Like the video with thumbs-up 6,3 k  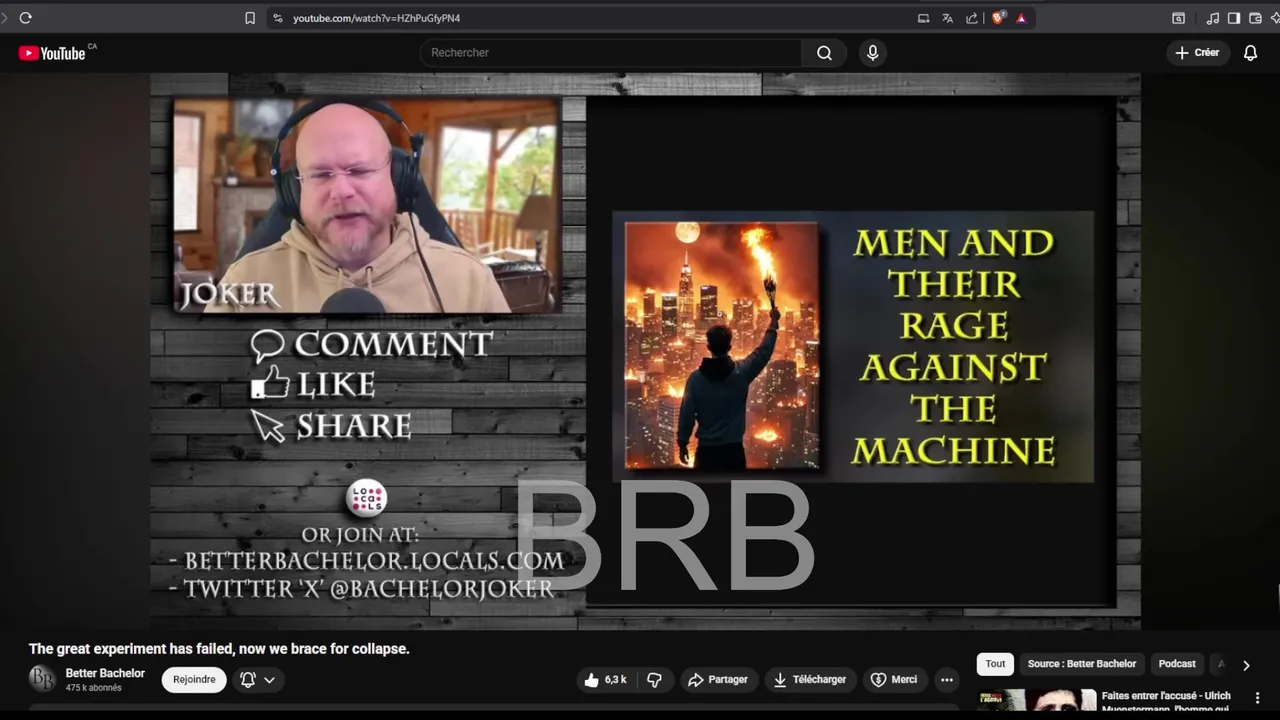tap(607, 680)
